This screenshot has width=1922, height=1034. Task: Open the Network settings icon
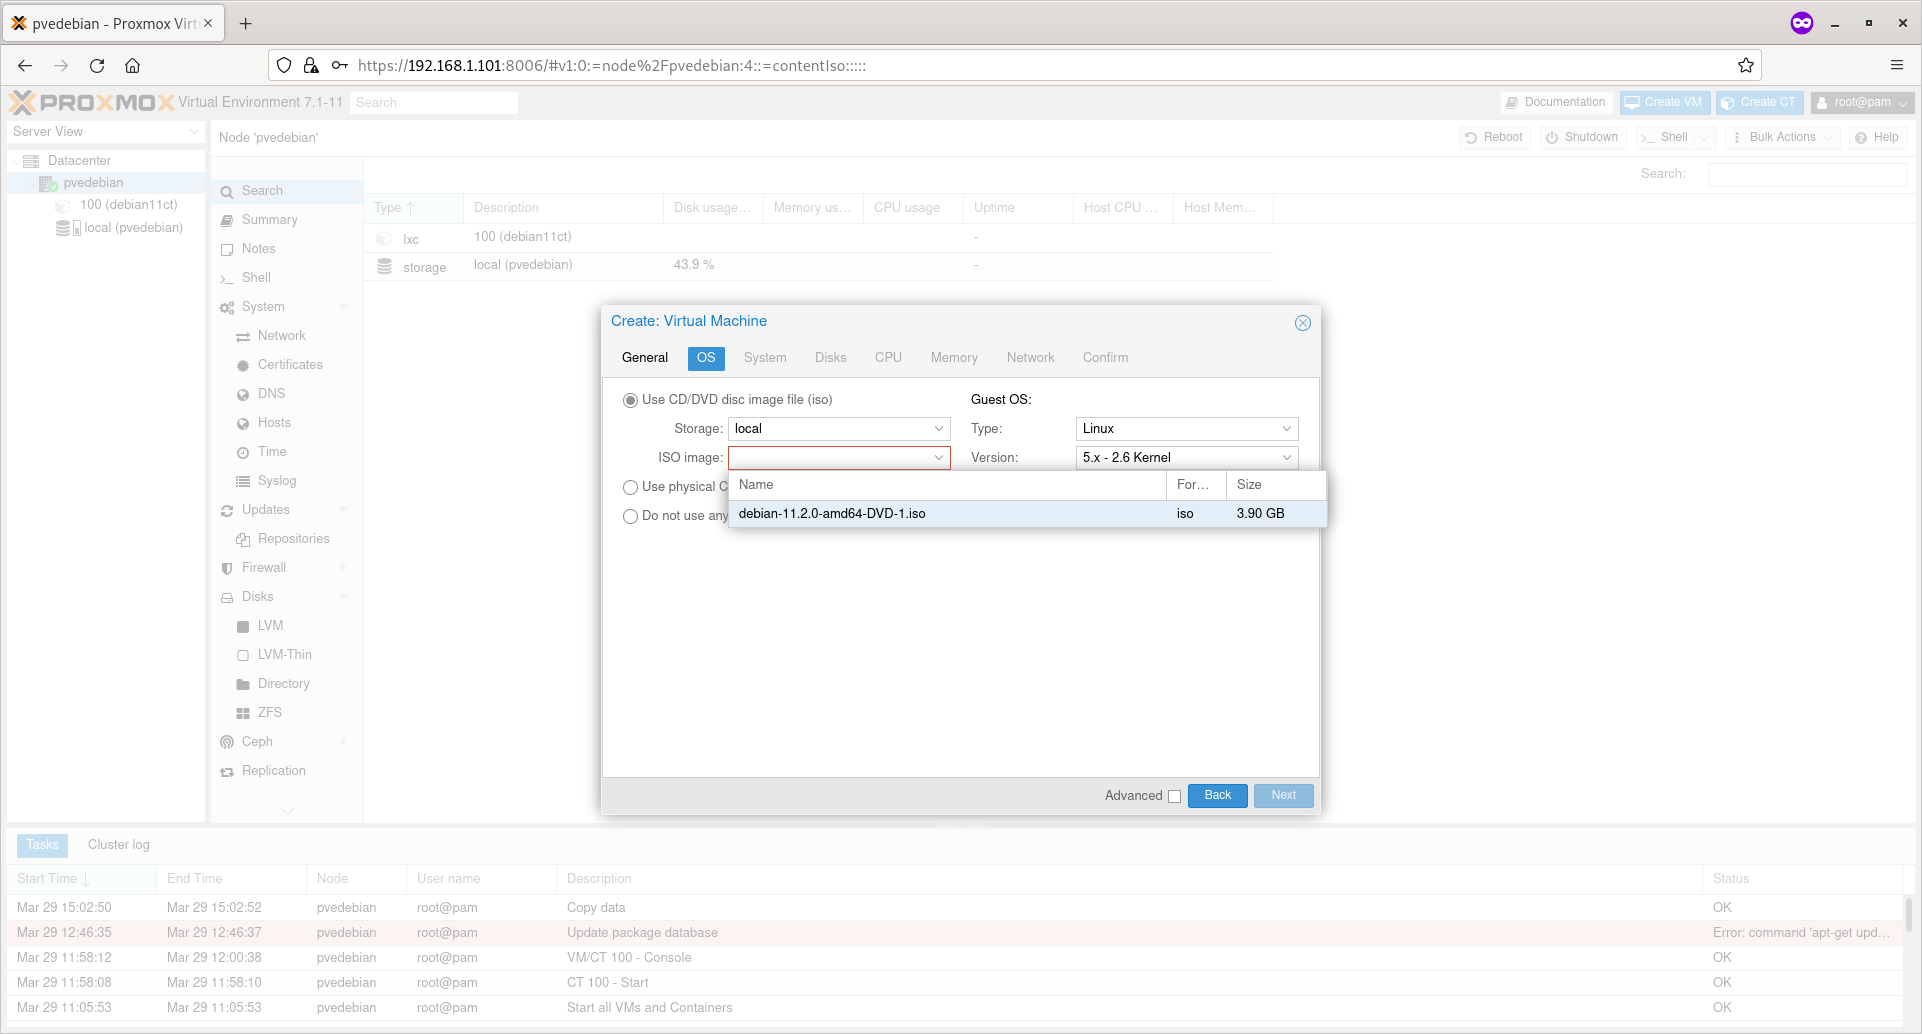click(243, 337)
